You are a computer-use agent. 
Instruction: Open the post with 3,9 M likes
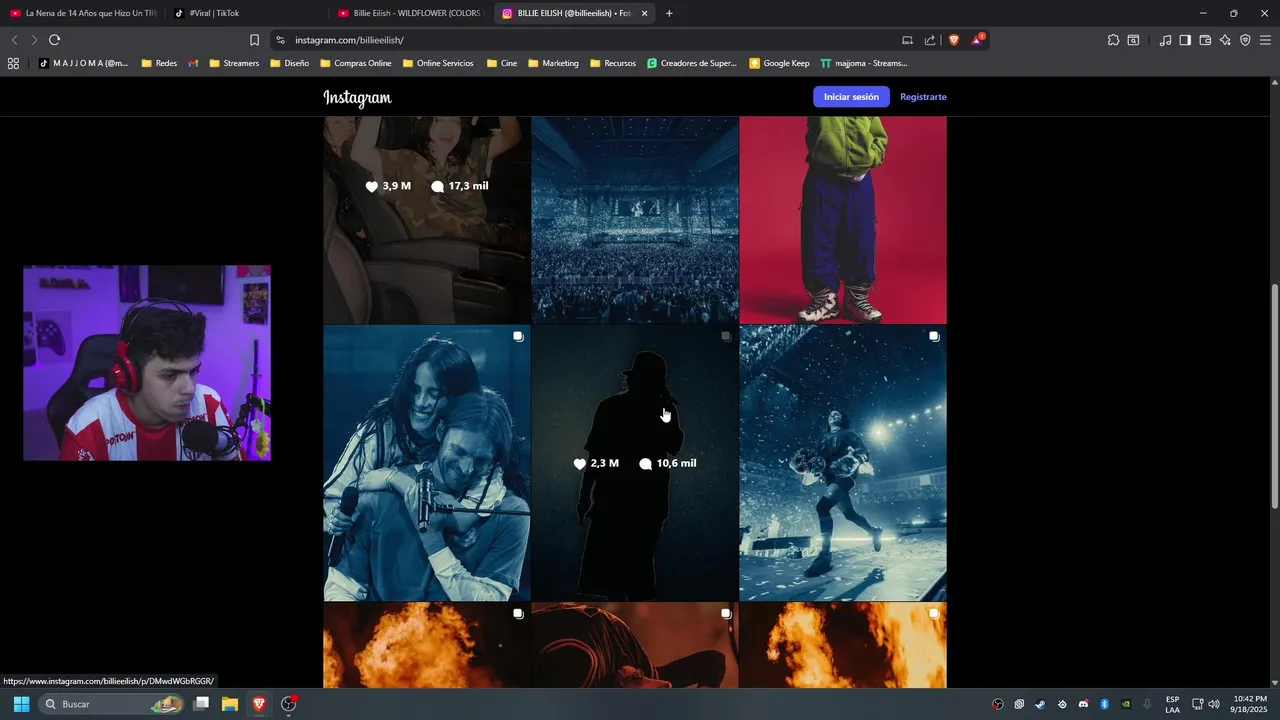(x=427, y=220)
